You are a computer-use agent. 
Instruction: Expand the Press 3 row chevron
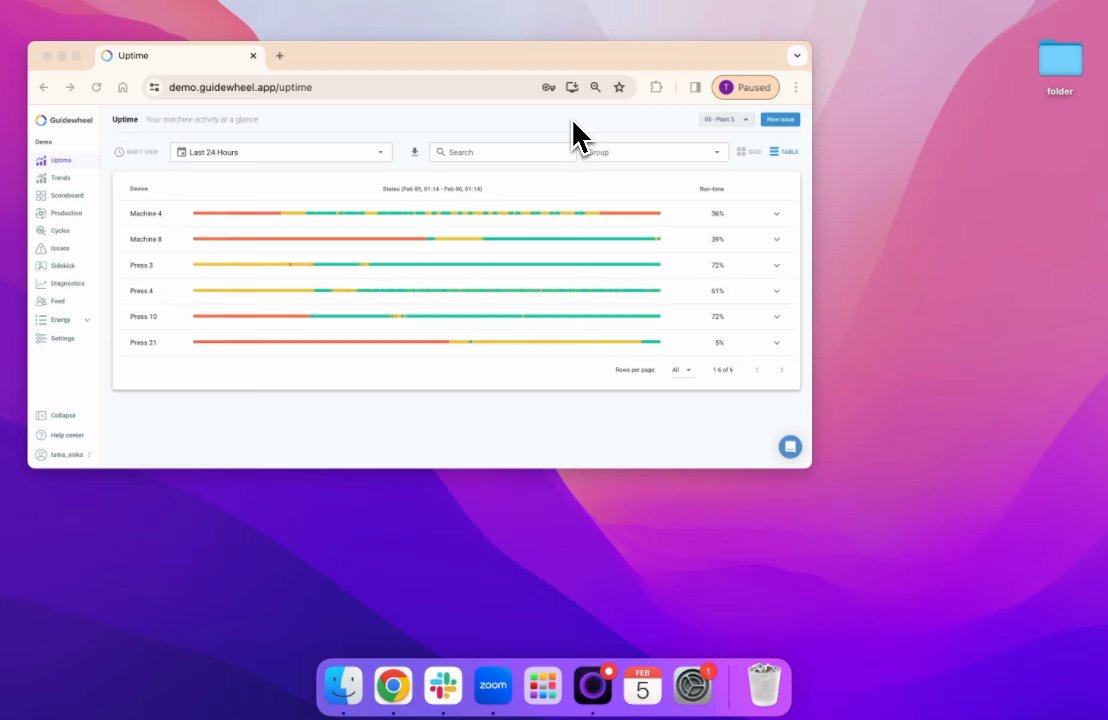777,266
